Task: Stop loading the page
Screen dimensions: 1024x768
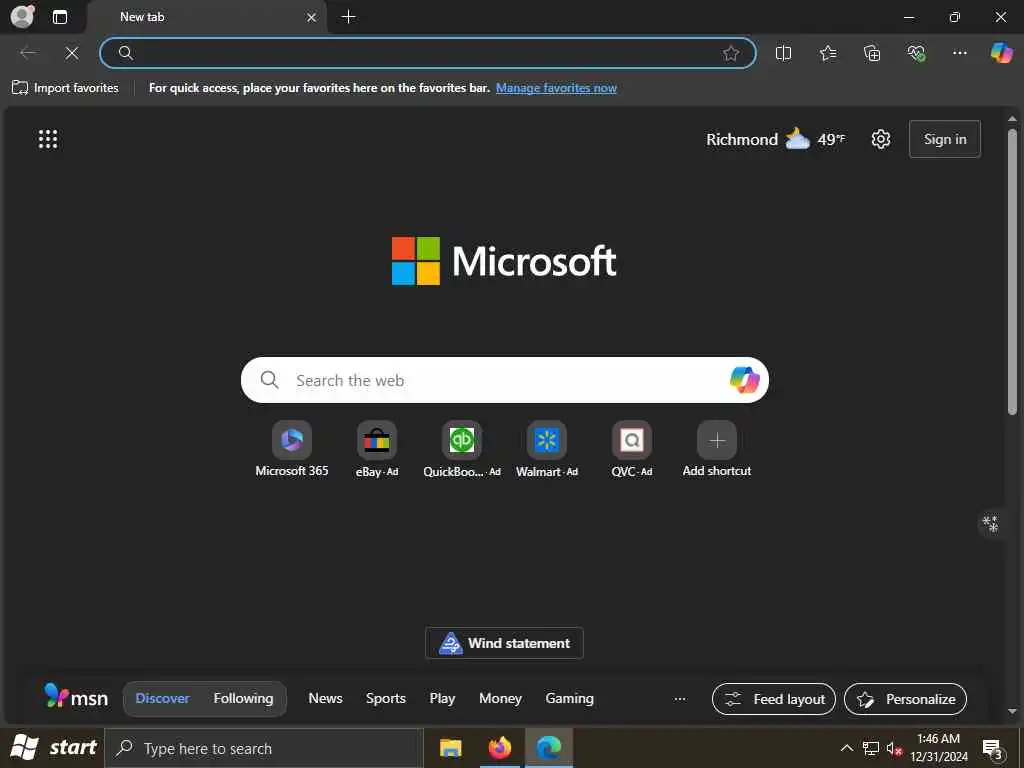Action: [72, 53]
